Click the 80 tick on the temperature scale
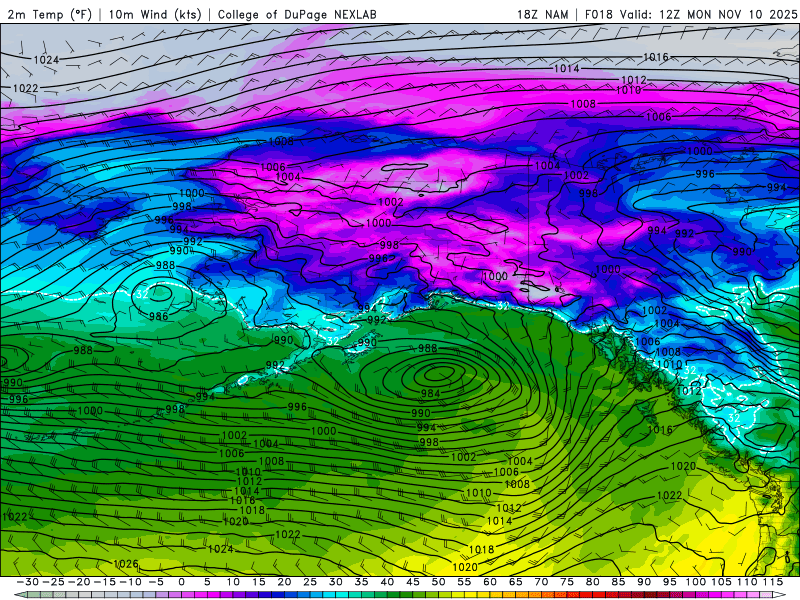Image resolution: width=800 pixels, height=600 pixels. [x=592, y=582]
